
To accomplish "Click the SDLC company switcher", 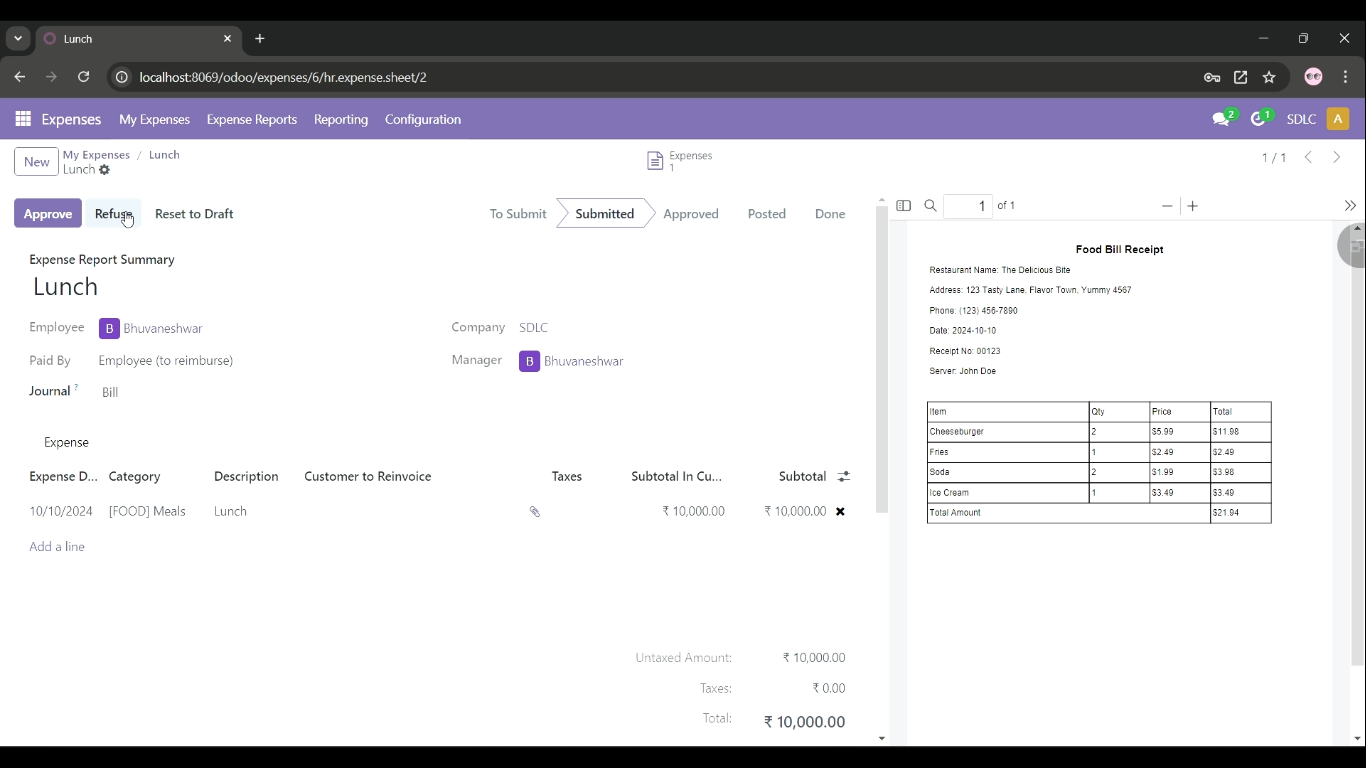I will pyautogui.click(x=1301, y=119).
